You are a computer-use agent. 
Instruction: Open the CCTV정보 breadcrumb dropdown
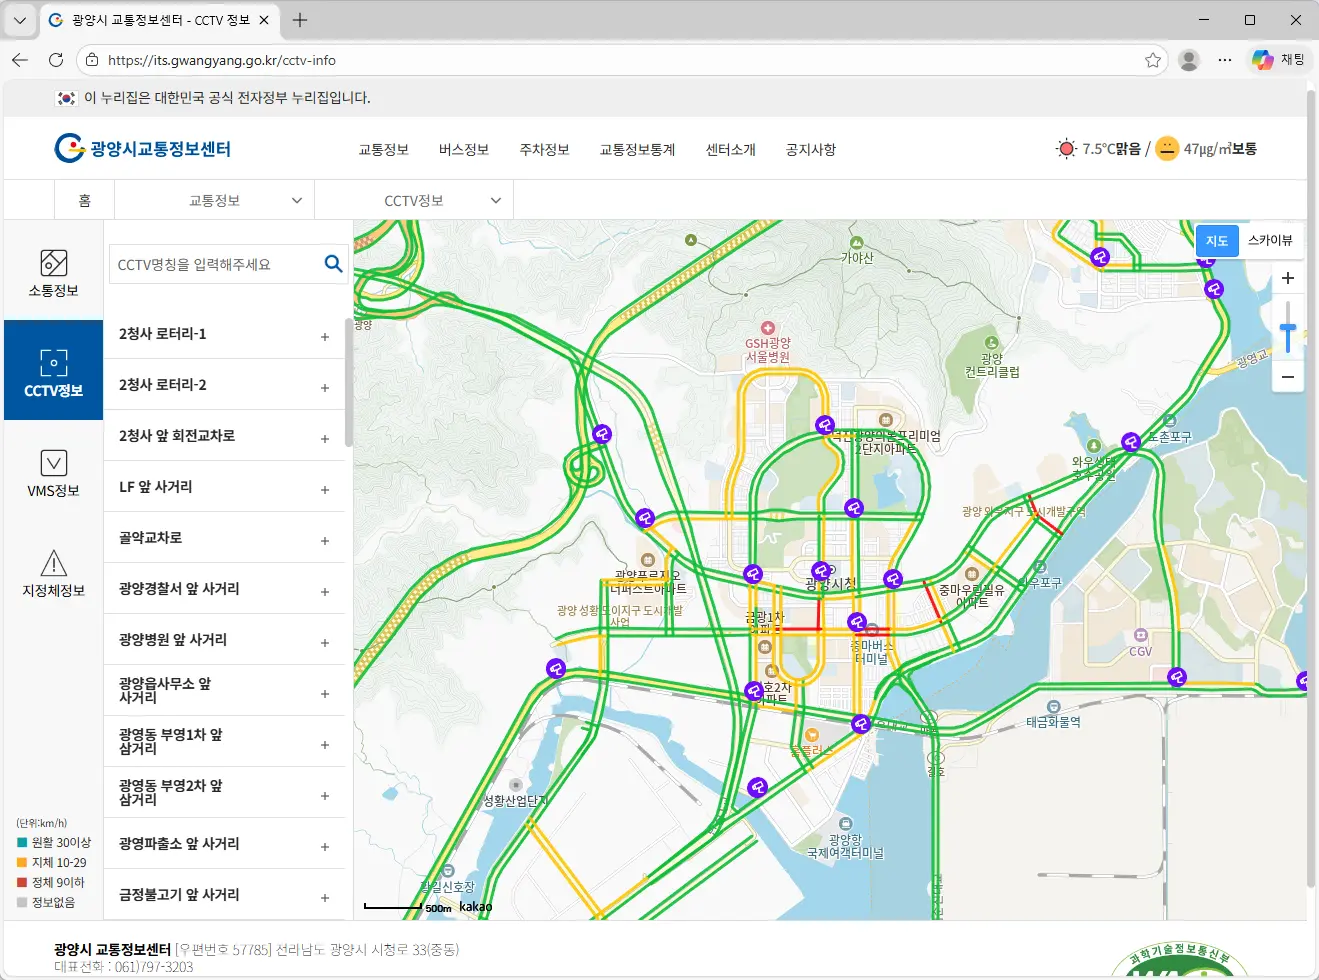[x=414, y=200]
